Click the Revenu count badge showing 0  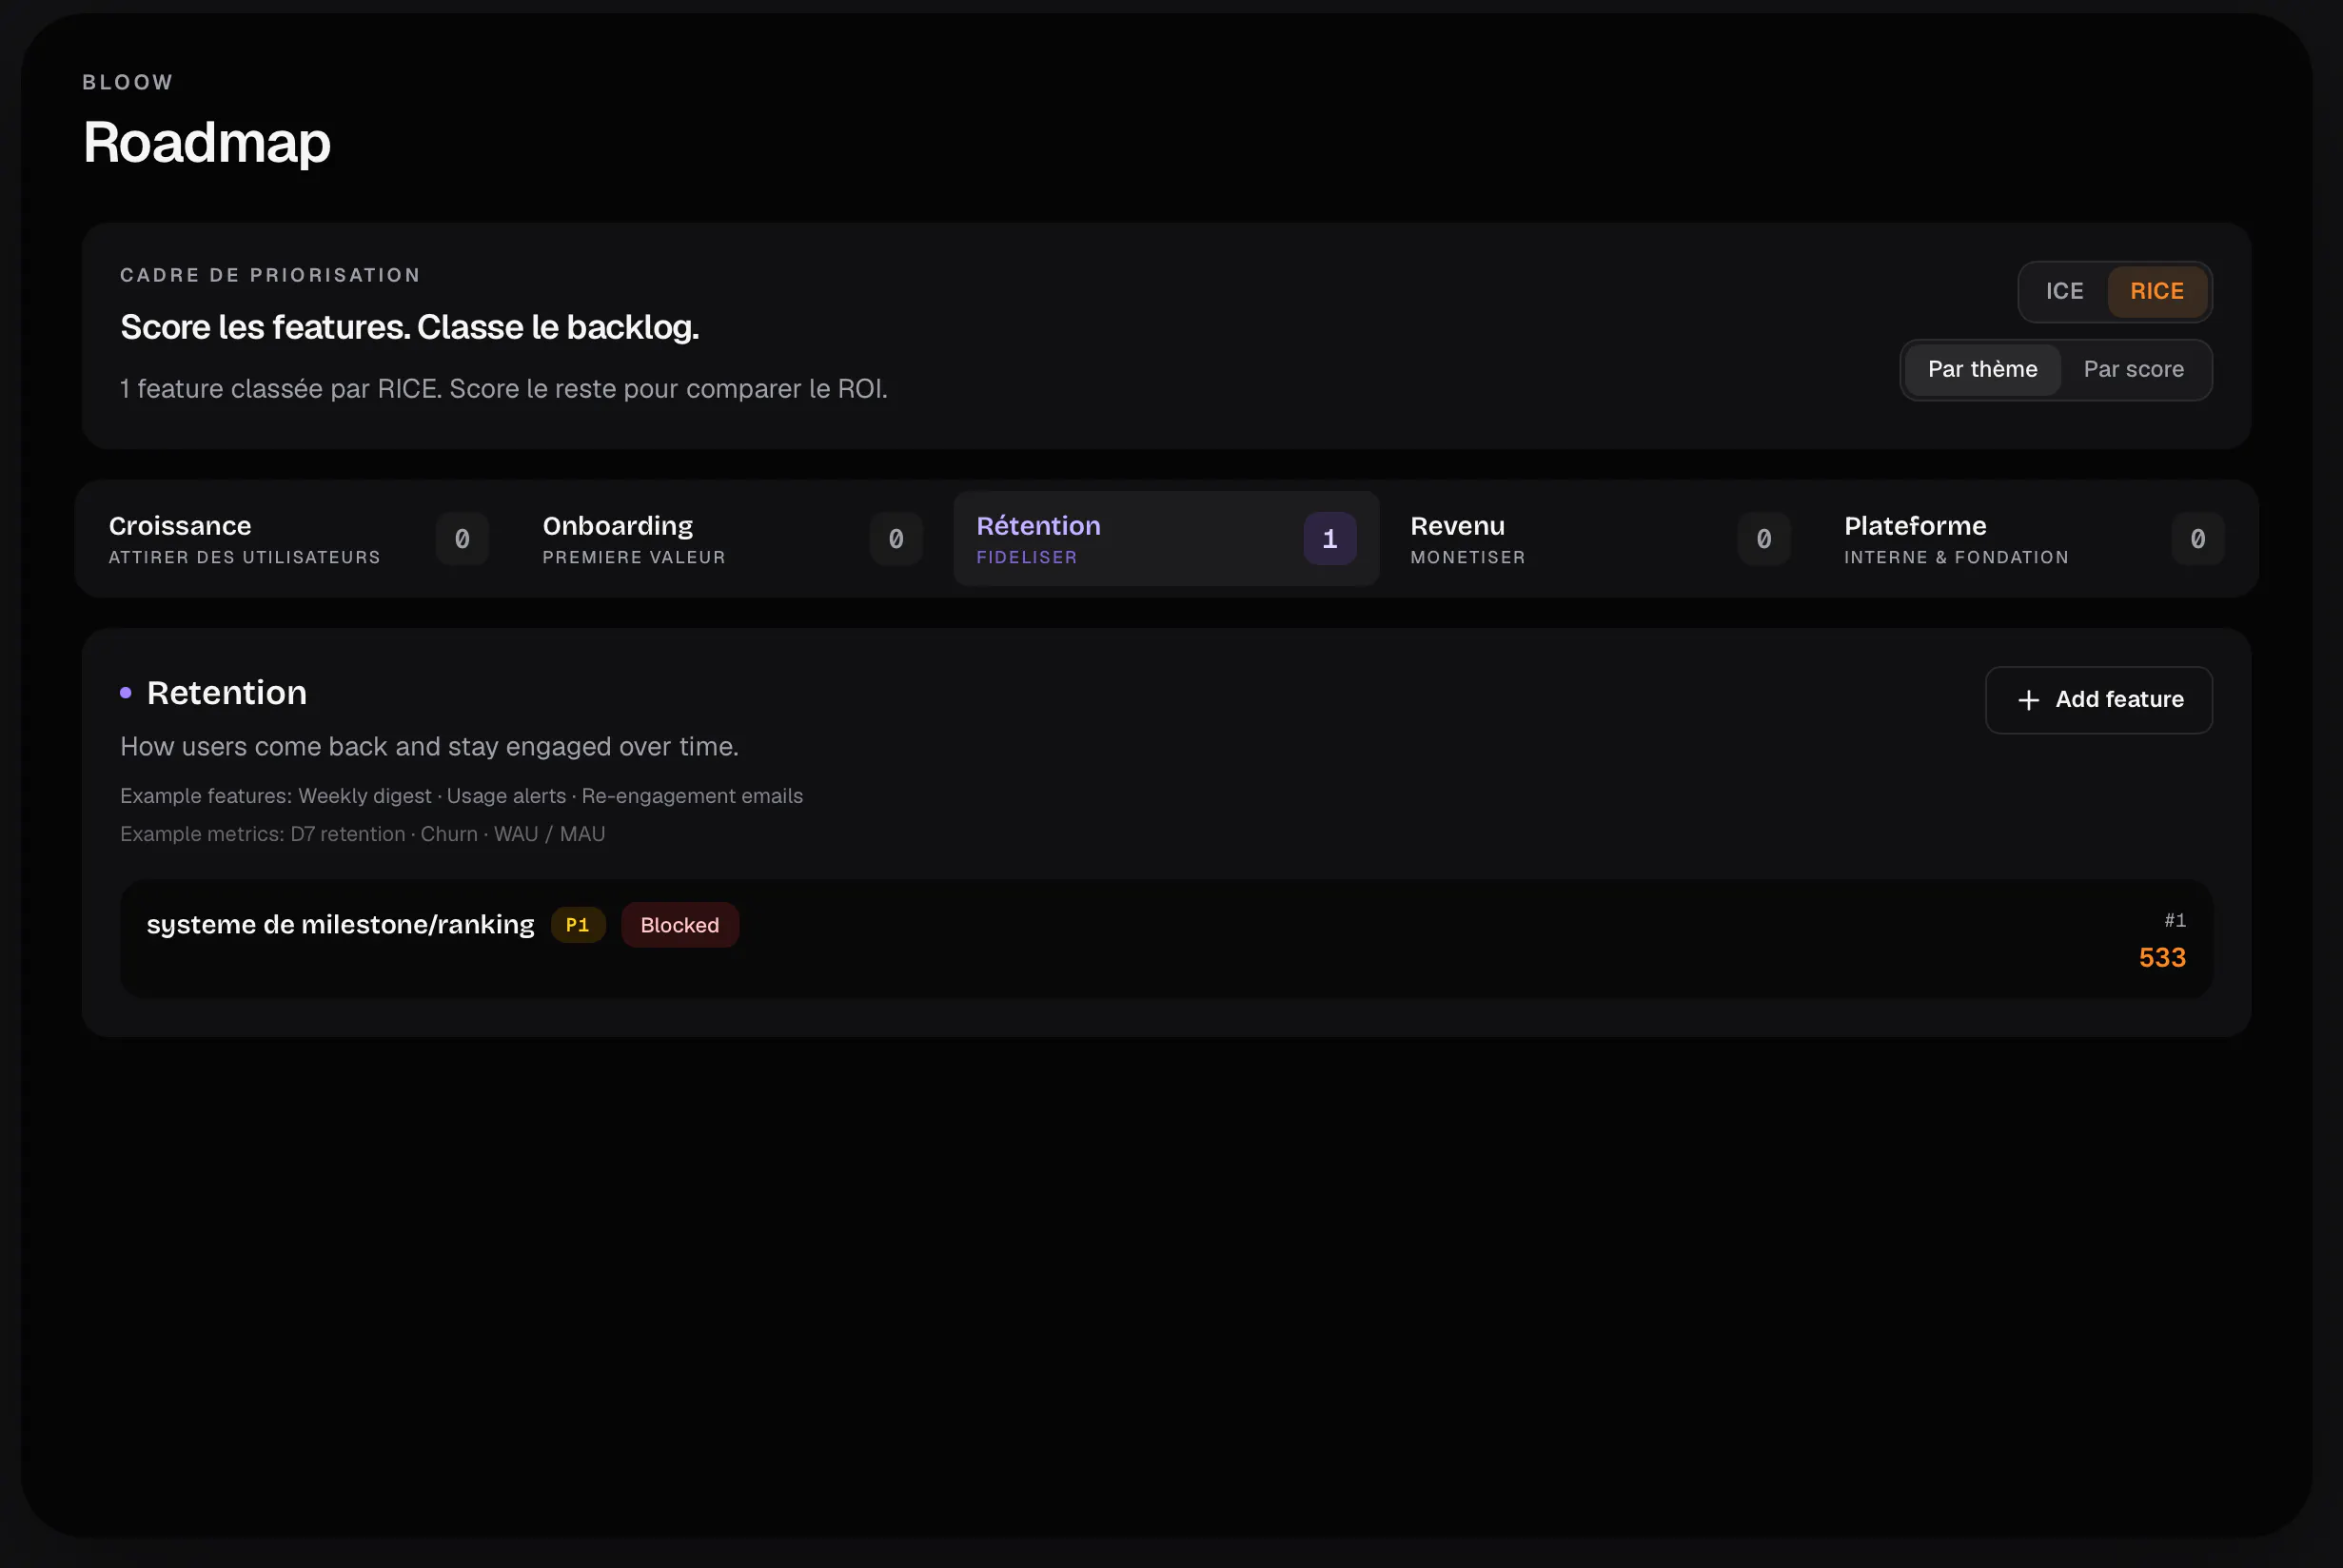[1764, 539]
